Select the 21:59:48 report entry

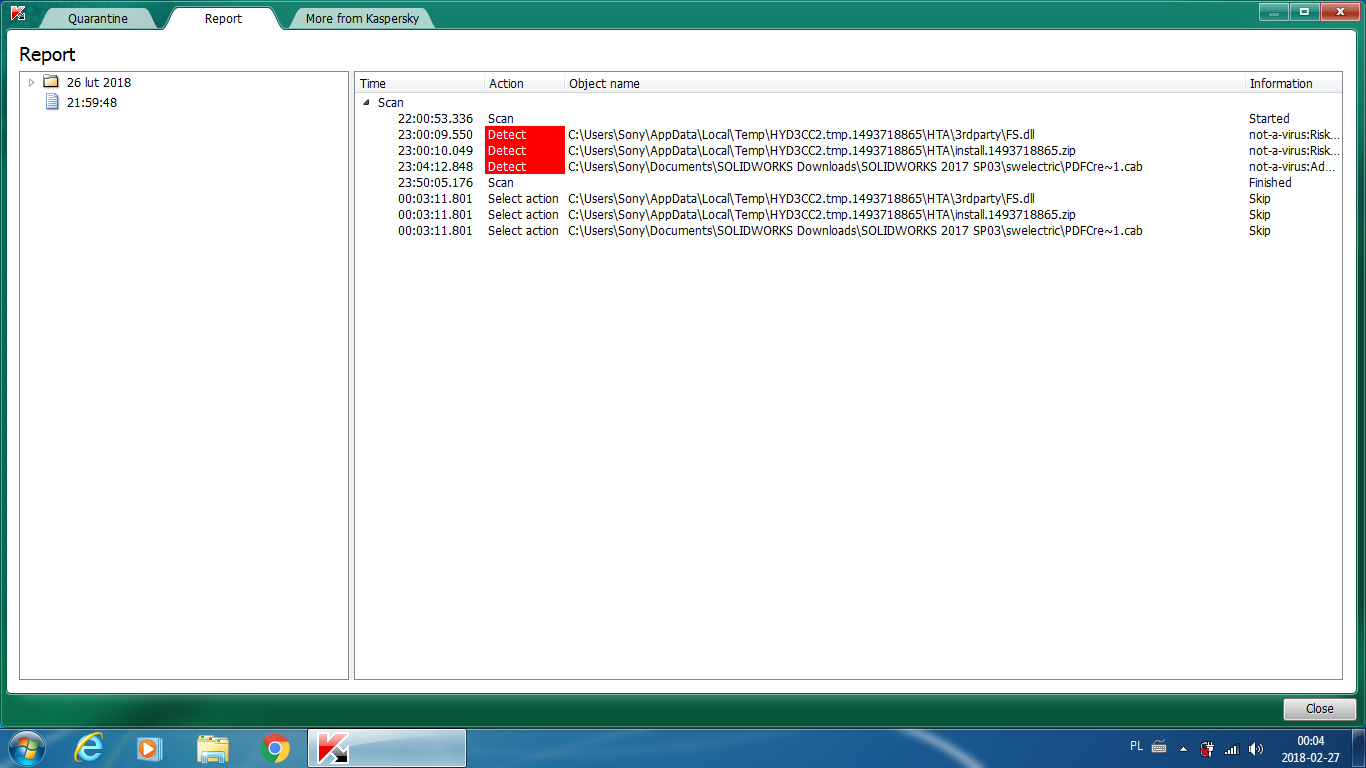coord(92,102)
